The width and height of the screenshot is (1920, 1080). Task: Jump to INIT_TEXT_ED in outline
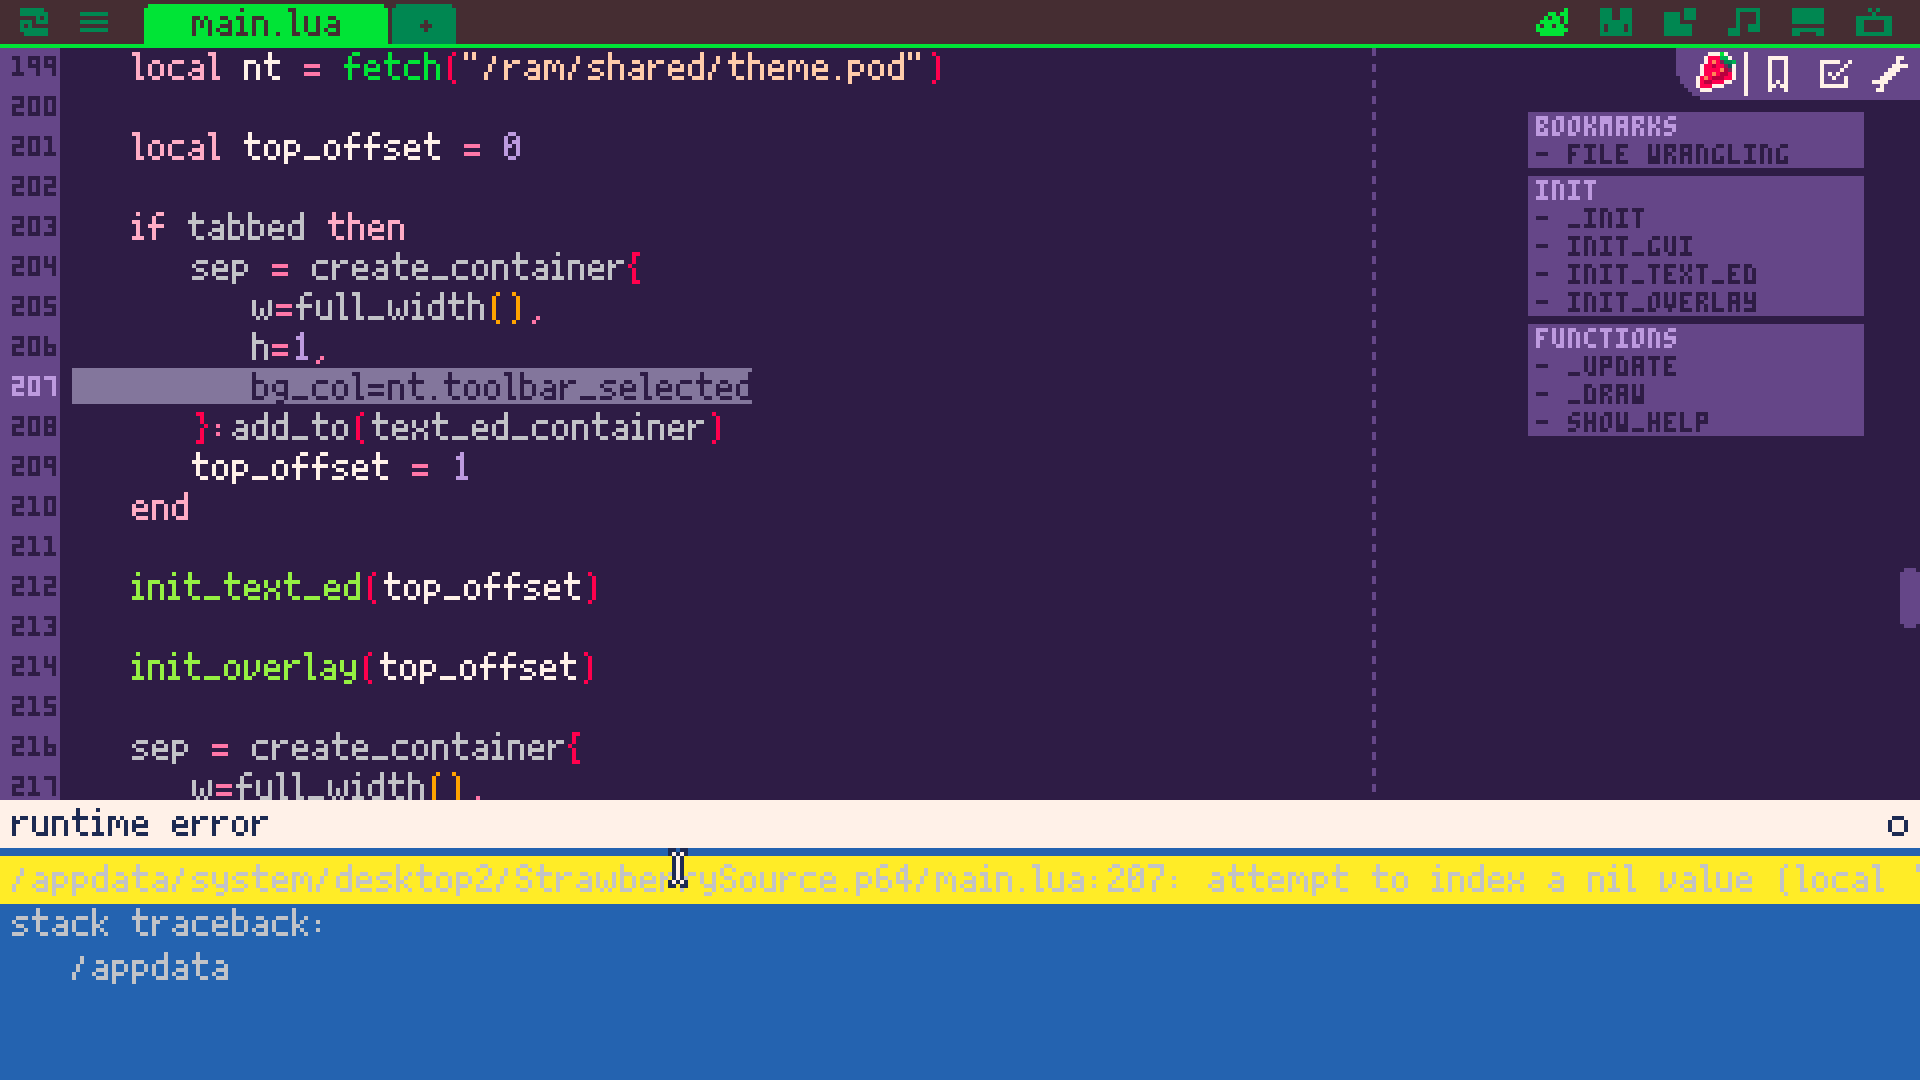pyautogui.click(x=1660, y=275)
